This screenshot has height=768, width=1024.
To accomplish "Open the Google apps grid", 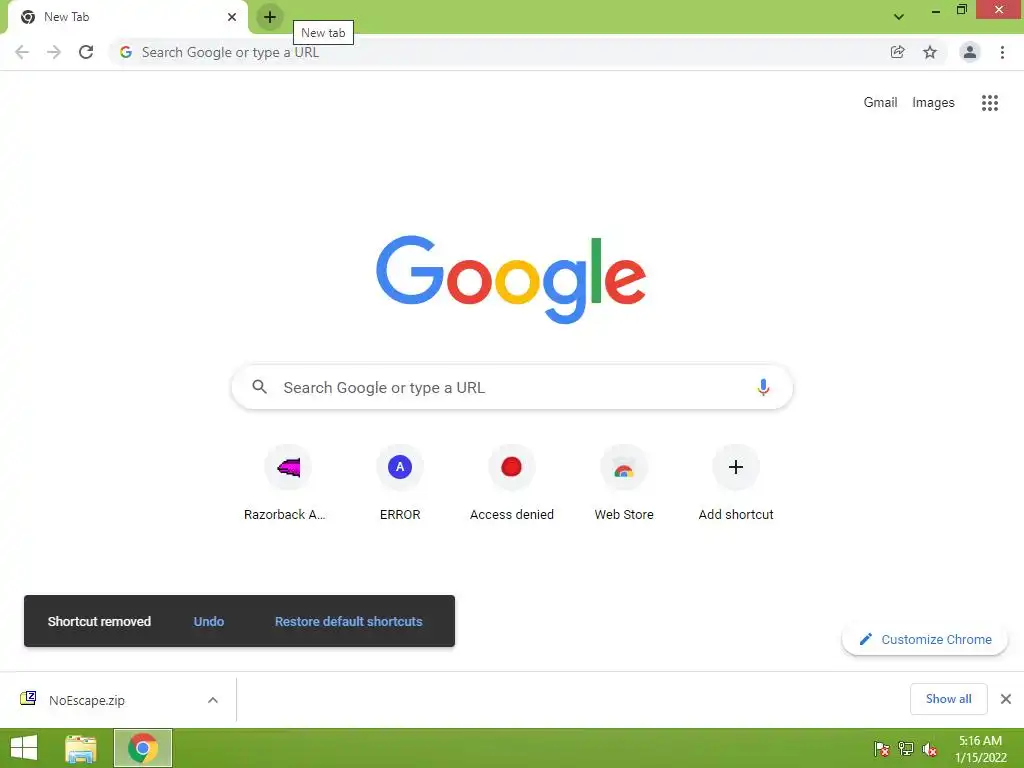I will point(990,103).
